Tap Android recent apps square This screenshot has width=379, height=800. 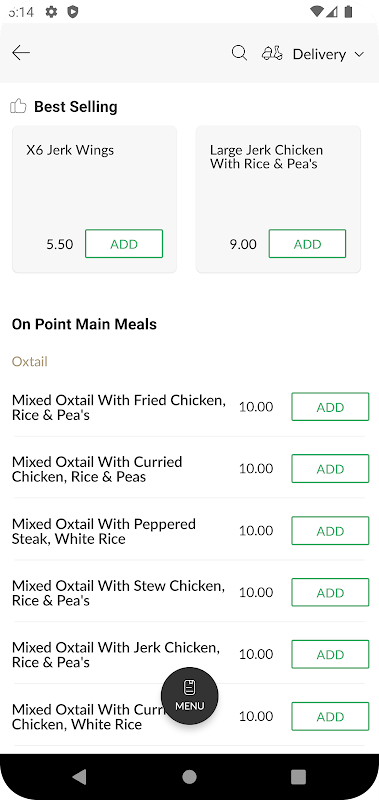point(298,777)
